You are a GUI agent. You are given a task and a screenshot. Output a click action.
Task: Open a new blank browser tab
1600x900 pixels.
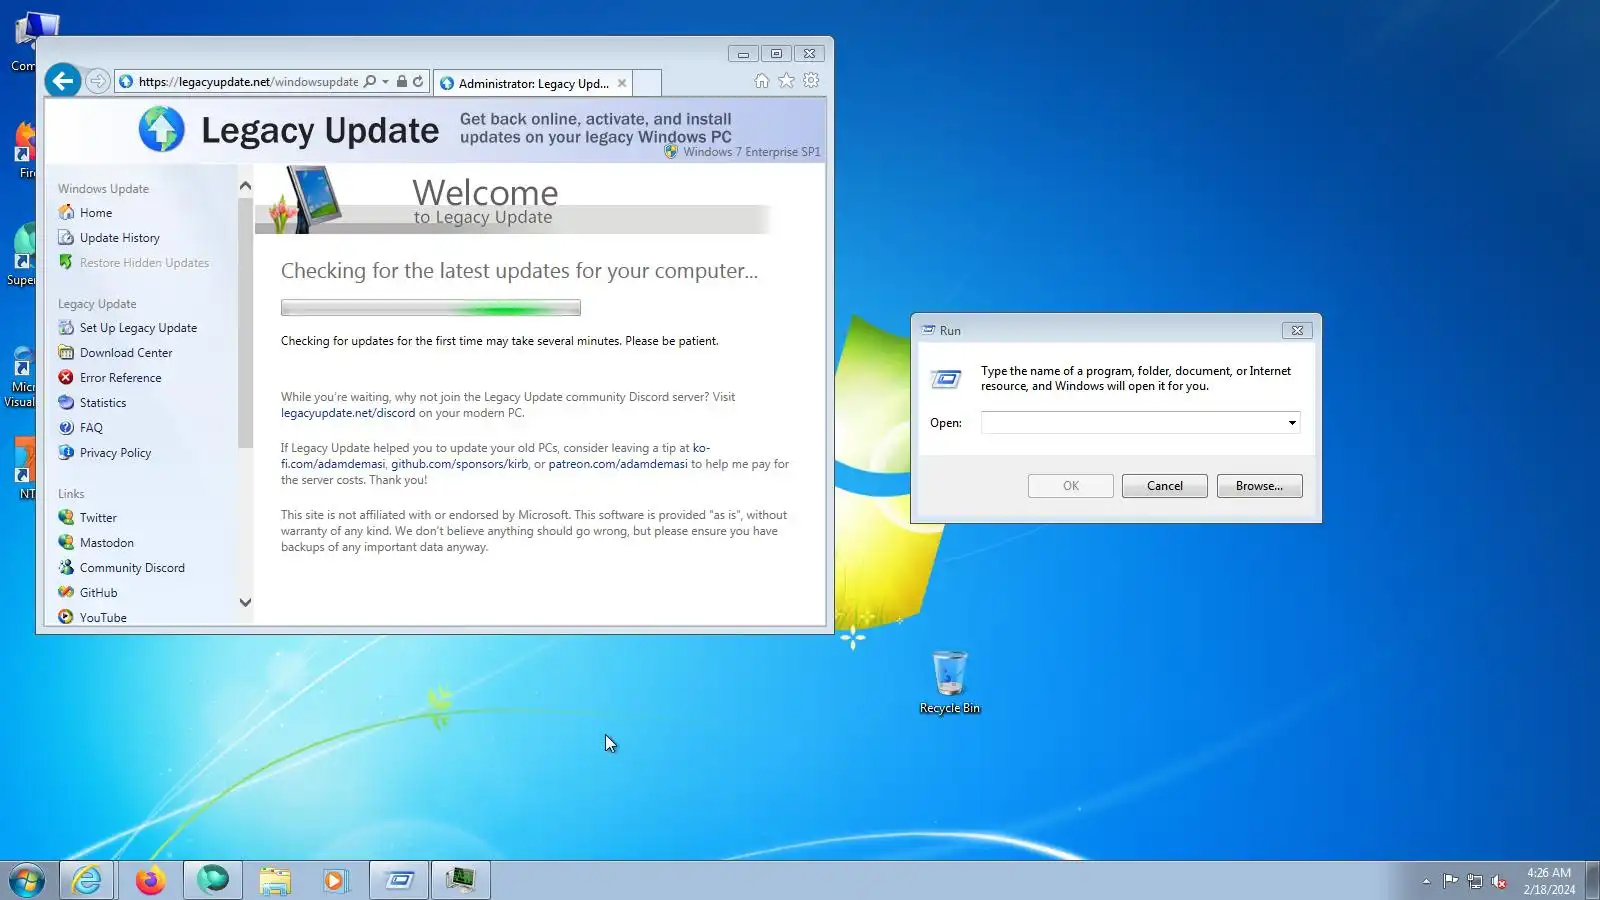point(648,83)
